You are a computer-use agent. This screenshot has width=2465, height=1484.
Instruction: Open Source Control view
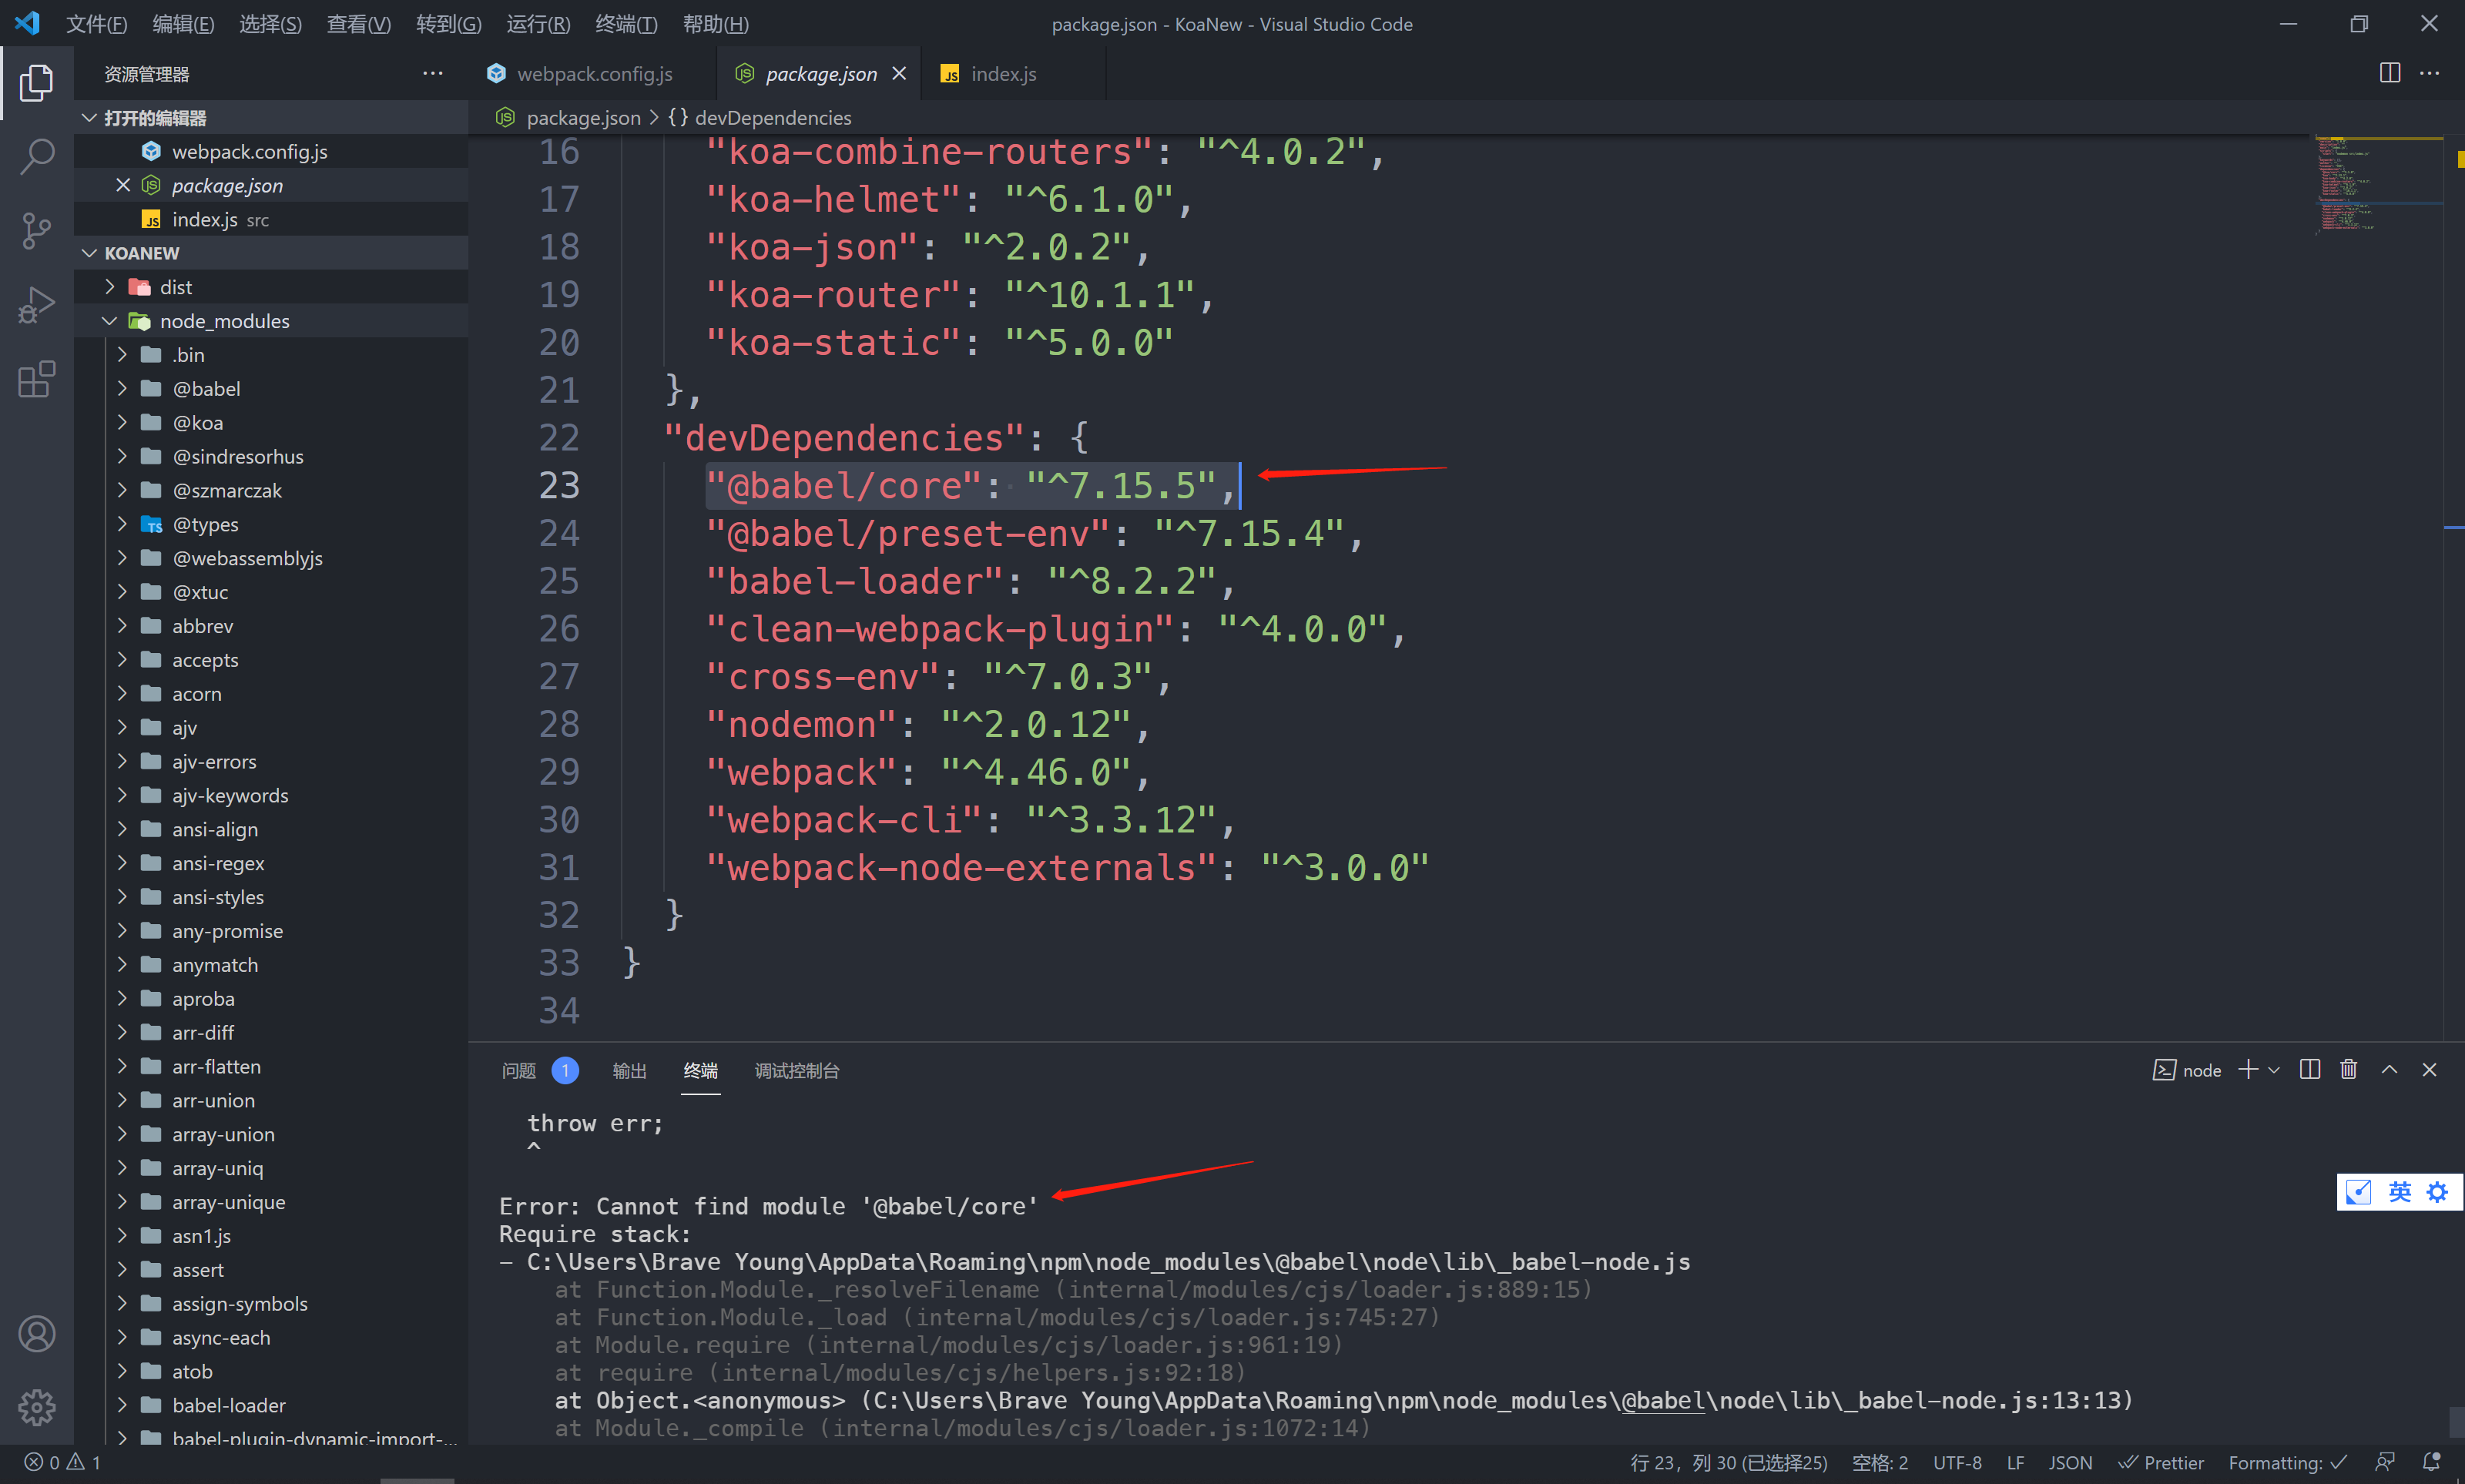pyautogui.click(x=36, y=230)
